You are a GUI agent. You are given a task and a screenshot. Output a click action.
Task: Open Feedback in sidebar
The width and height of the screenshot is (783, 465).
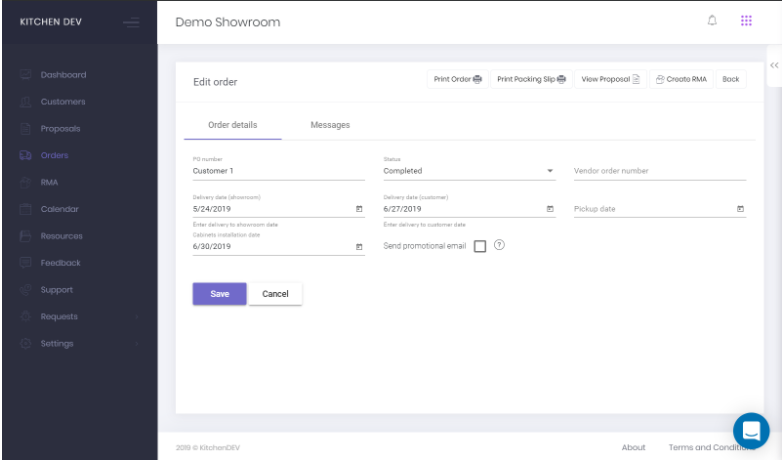(60, 263)
